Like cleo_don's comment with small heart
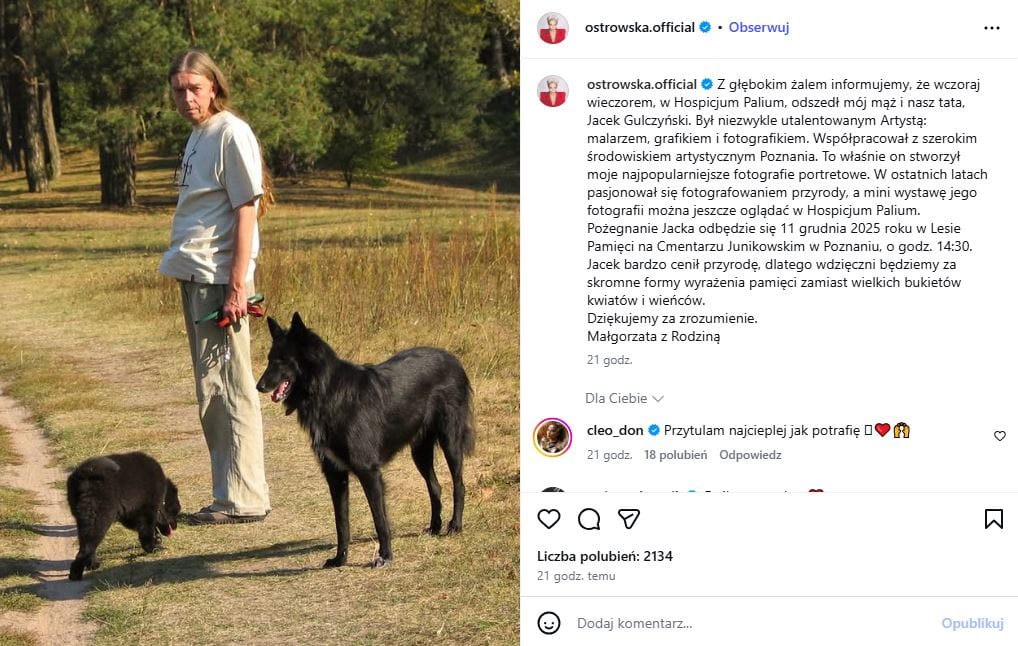 1000,436
